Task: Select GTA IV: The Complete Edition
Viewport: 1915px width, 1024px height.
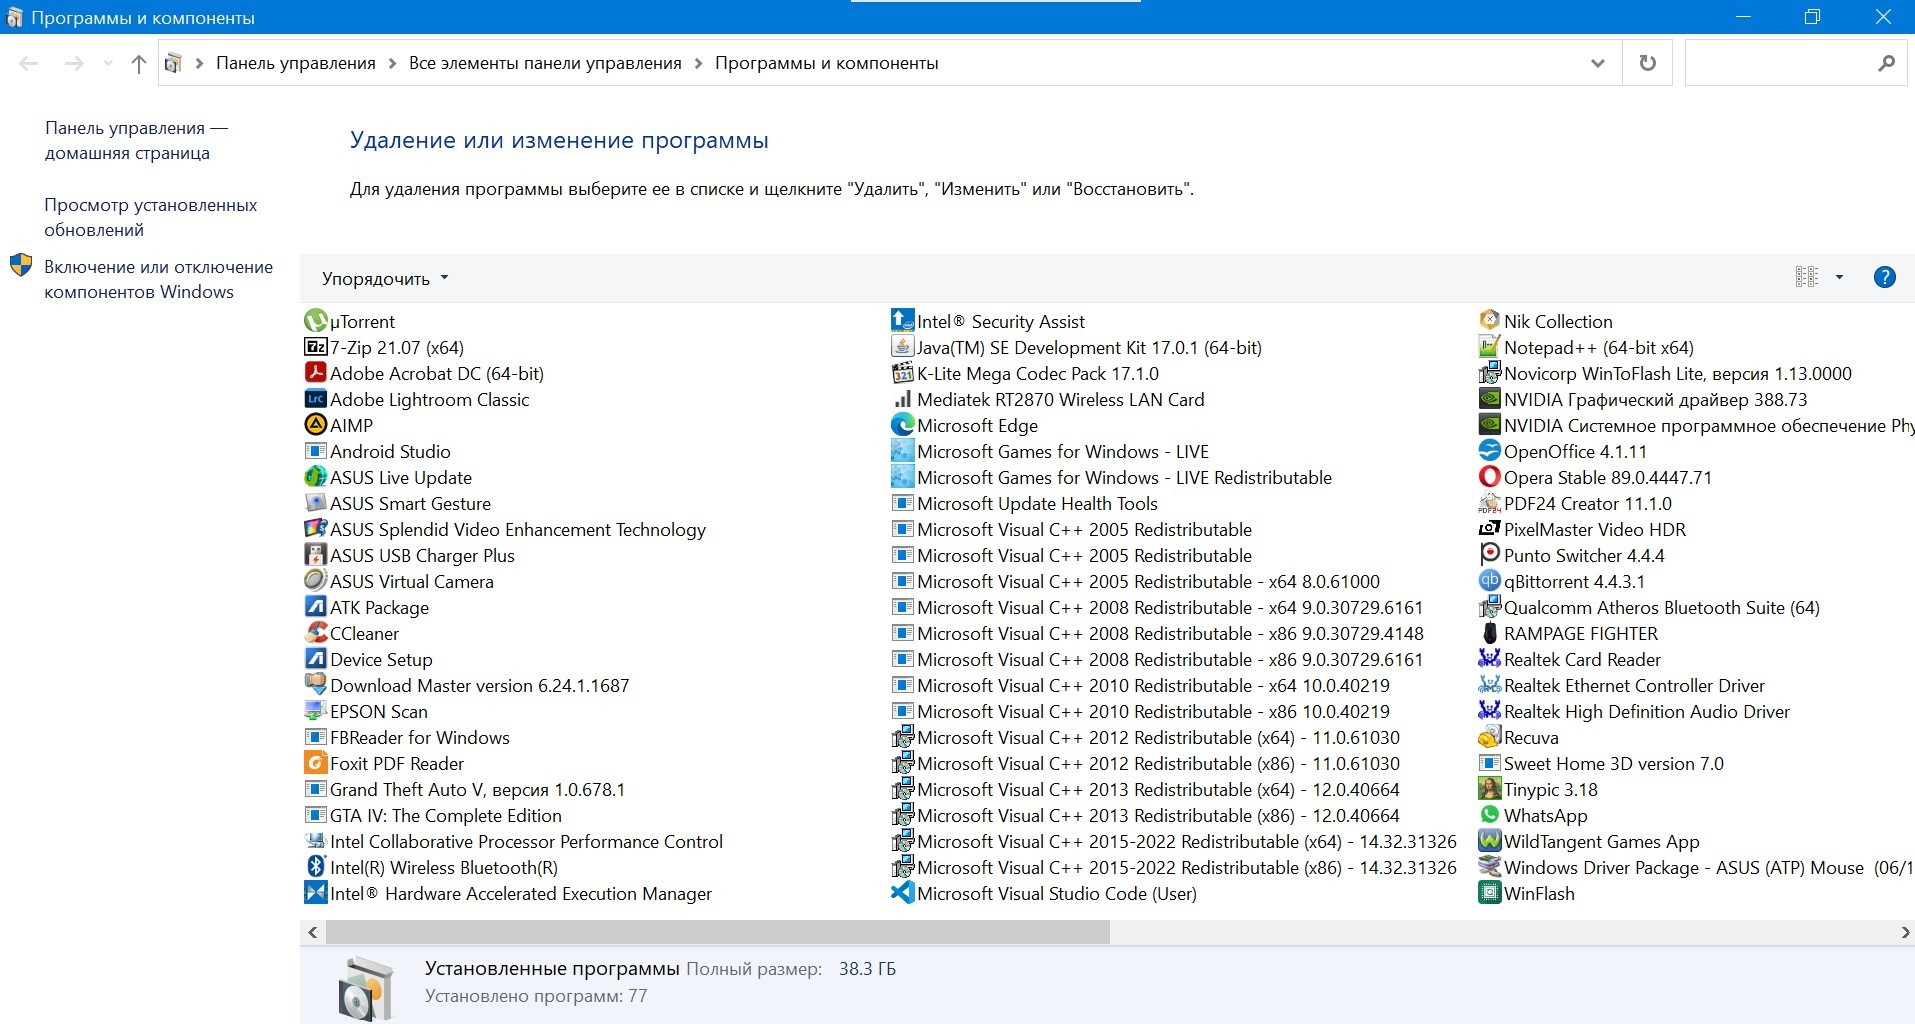Action: (446, 815)
